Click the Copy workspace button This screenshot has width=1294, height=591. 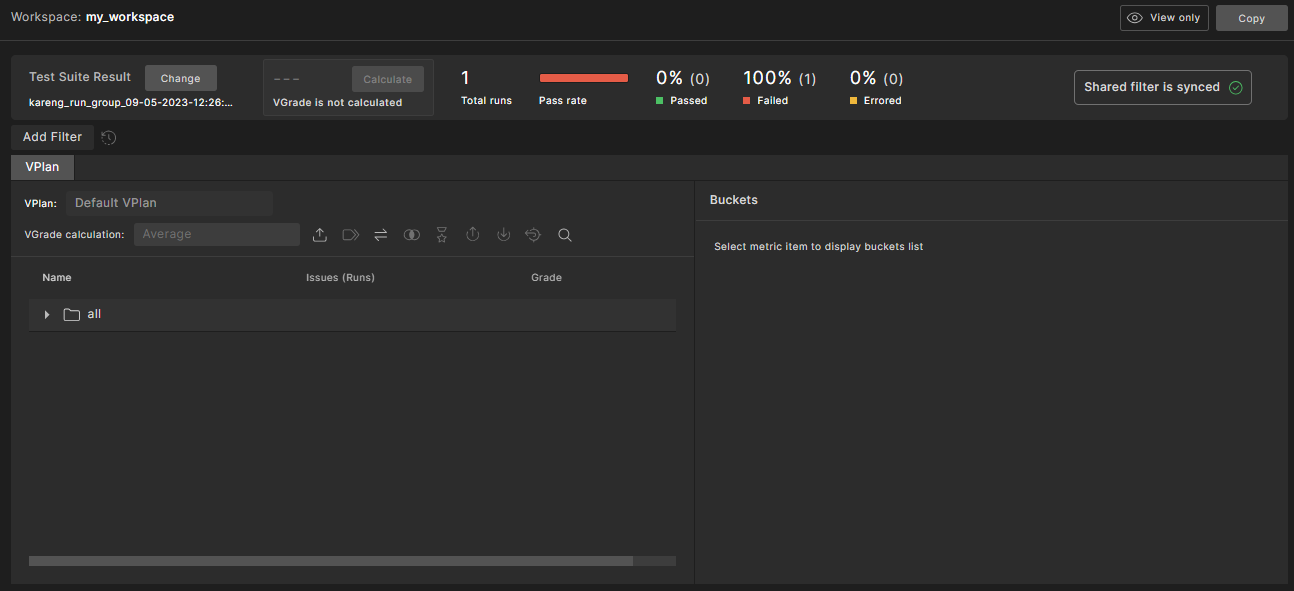point(1251,18)
